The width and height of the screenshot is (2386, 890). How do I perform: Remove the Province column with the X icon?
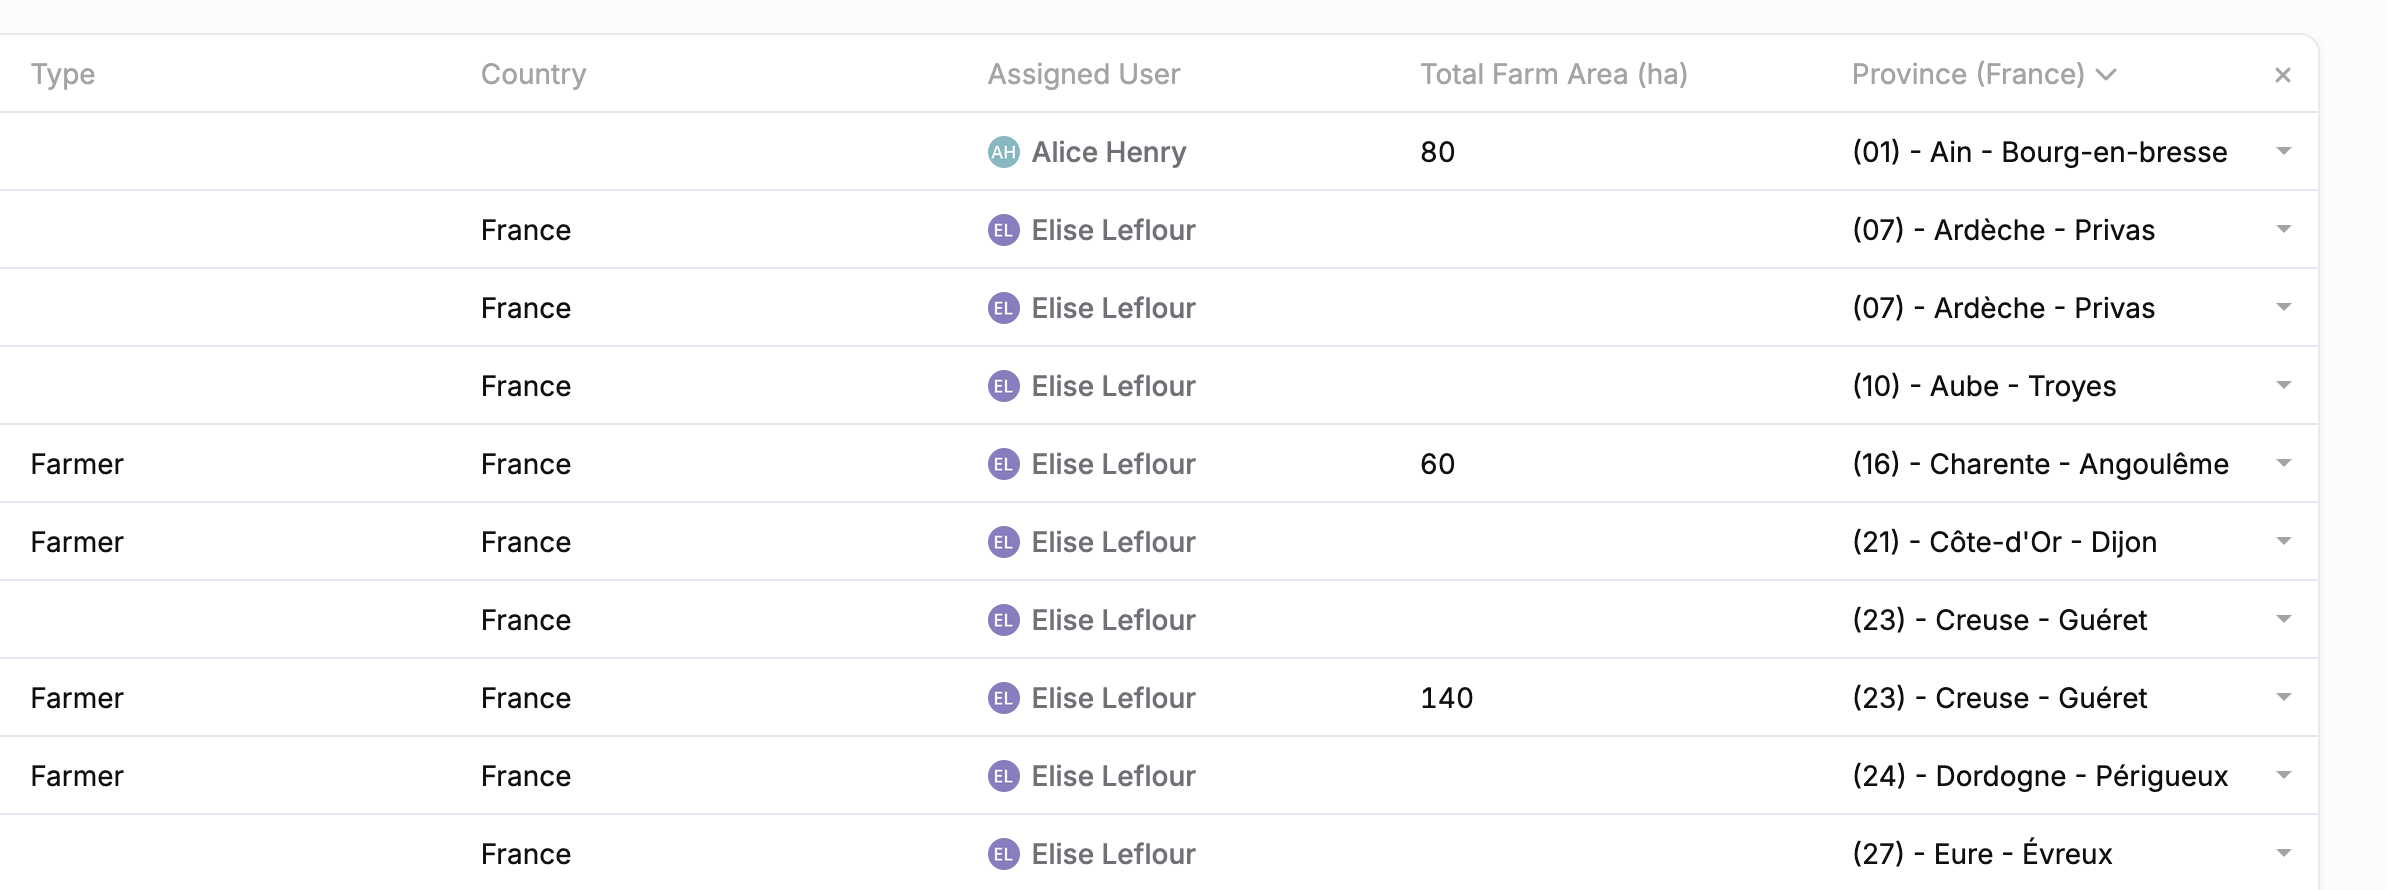(x=2282, y=75)
